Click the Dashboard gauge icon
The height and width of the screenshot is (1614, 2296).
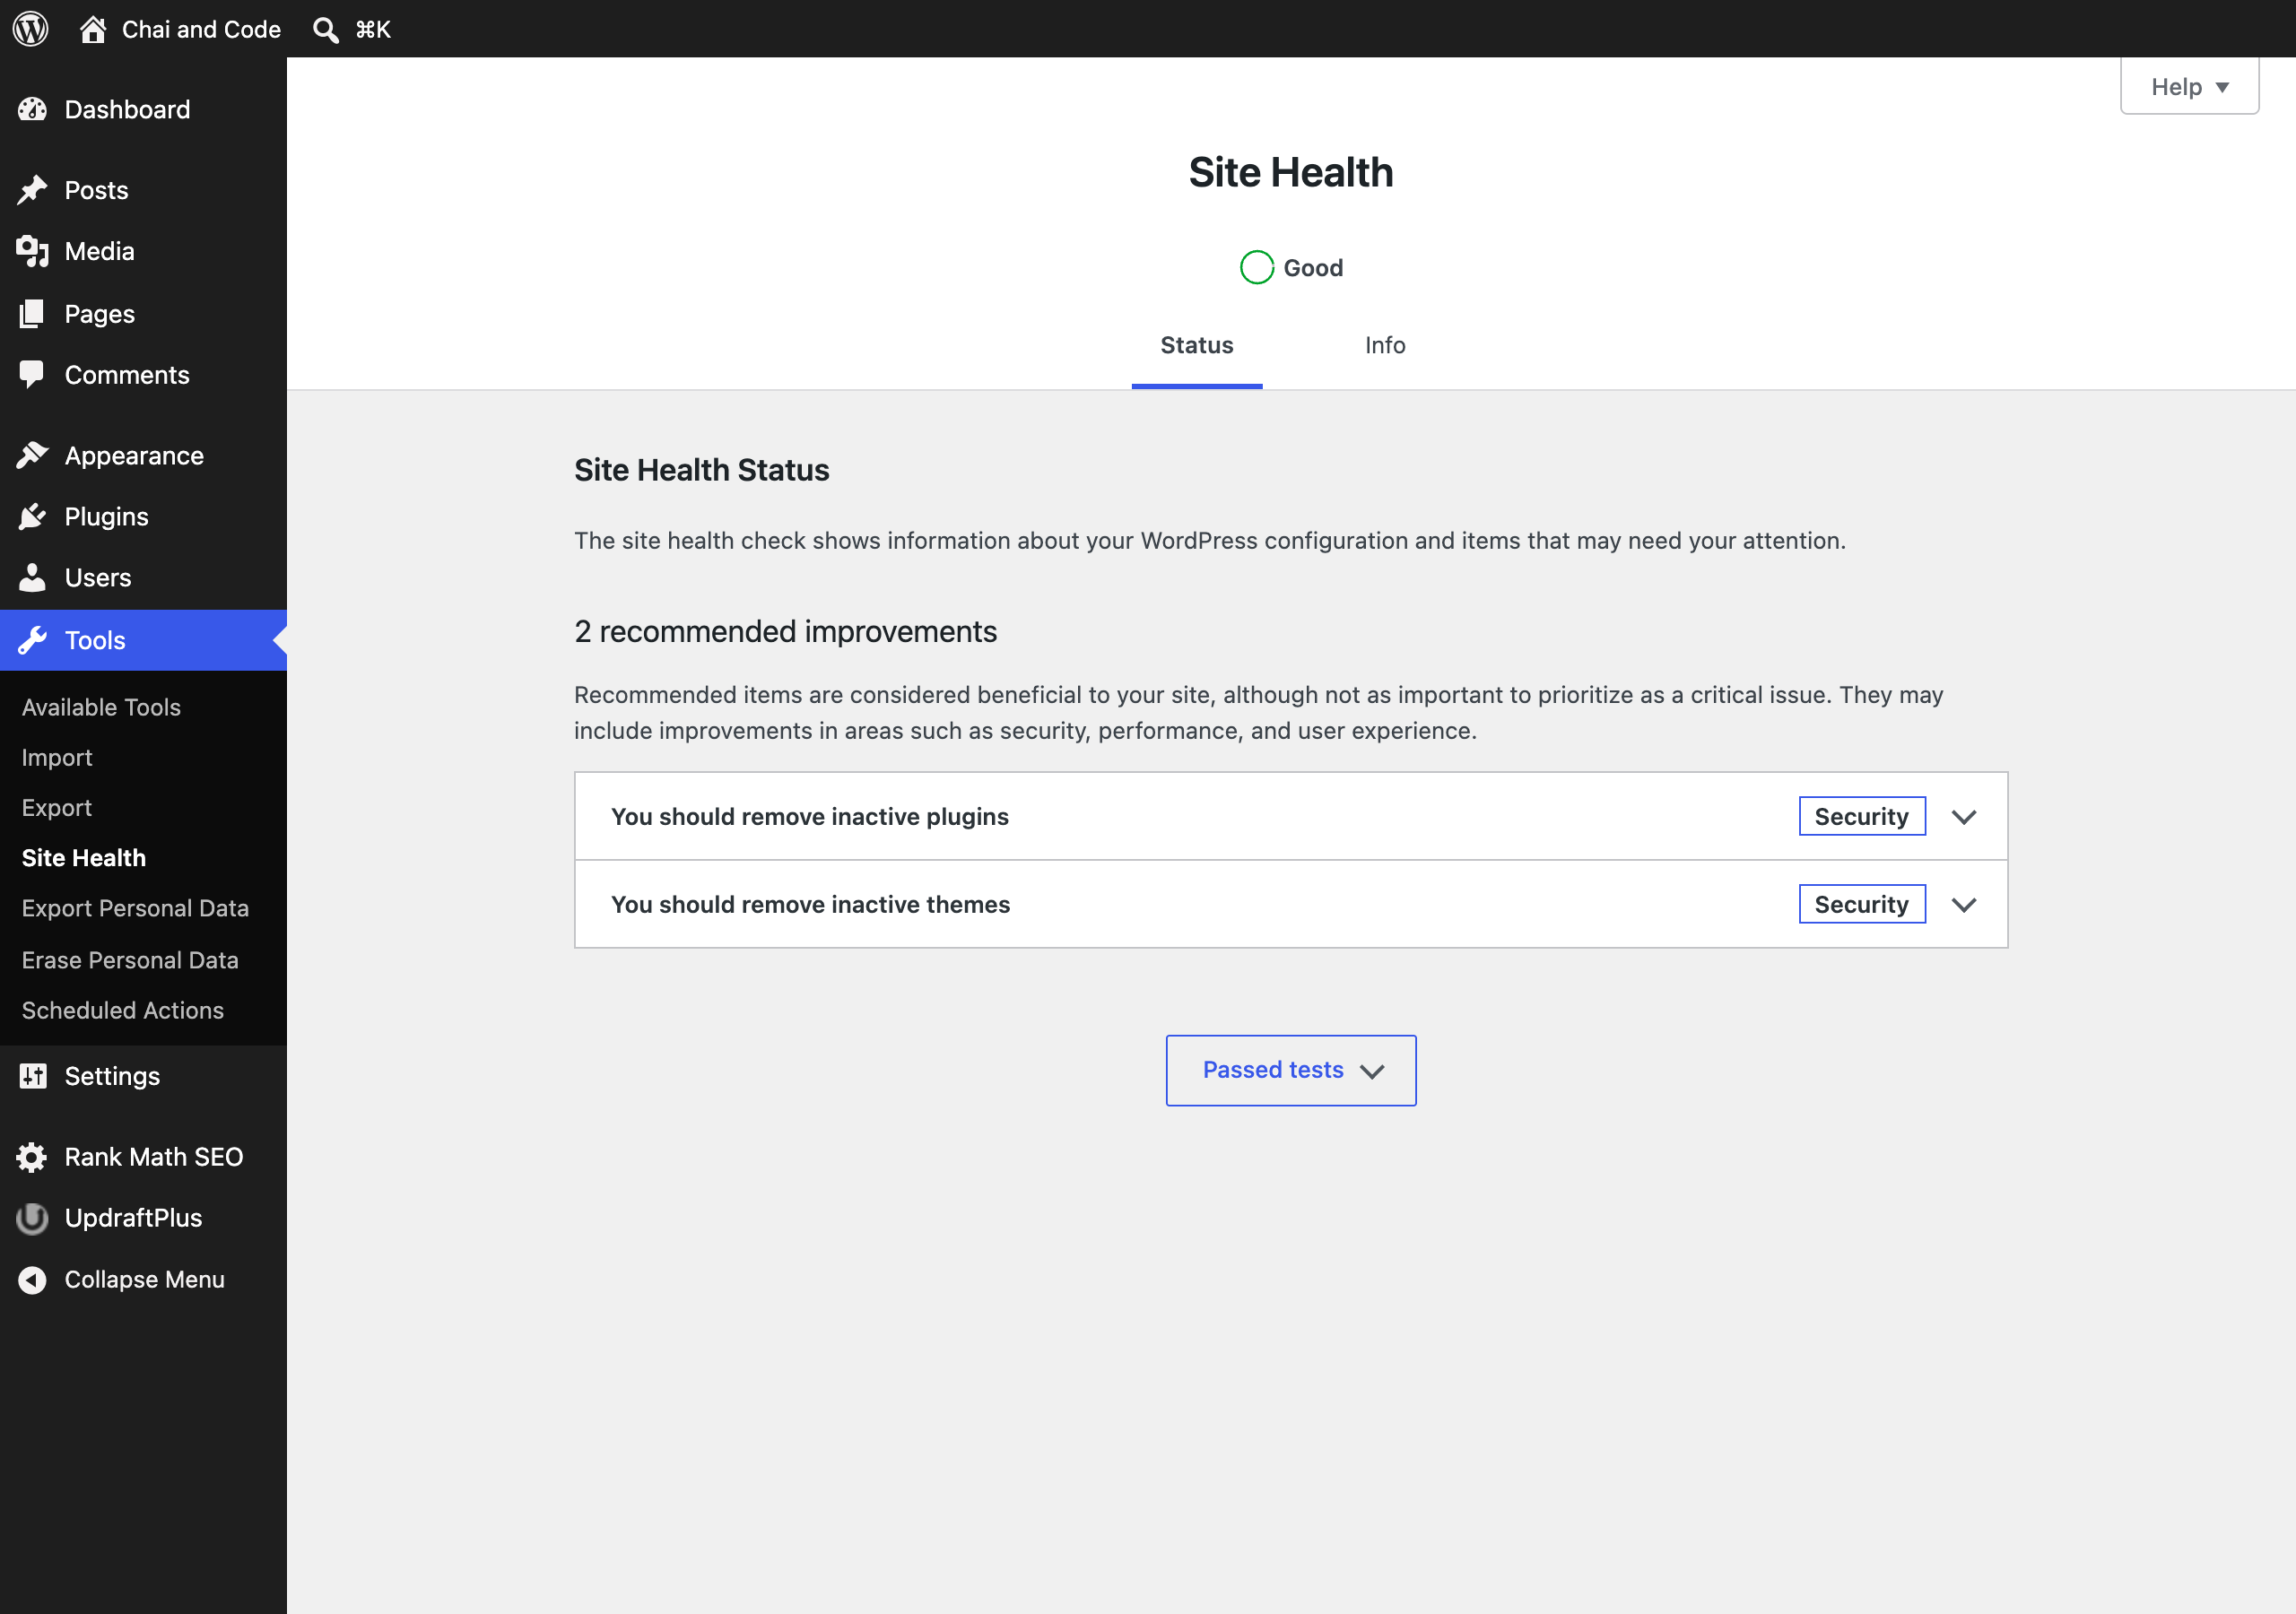coord(32,109)
